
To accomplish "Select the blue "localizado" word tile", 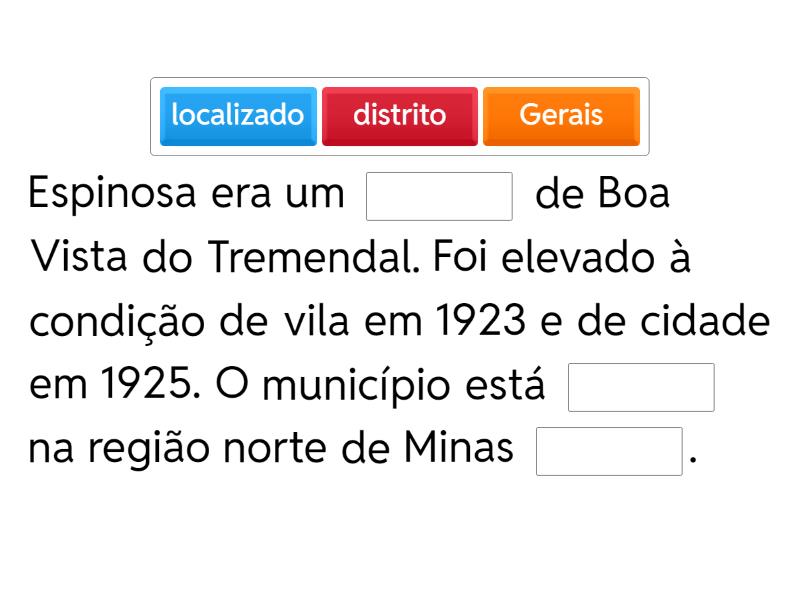I will 238,116.
